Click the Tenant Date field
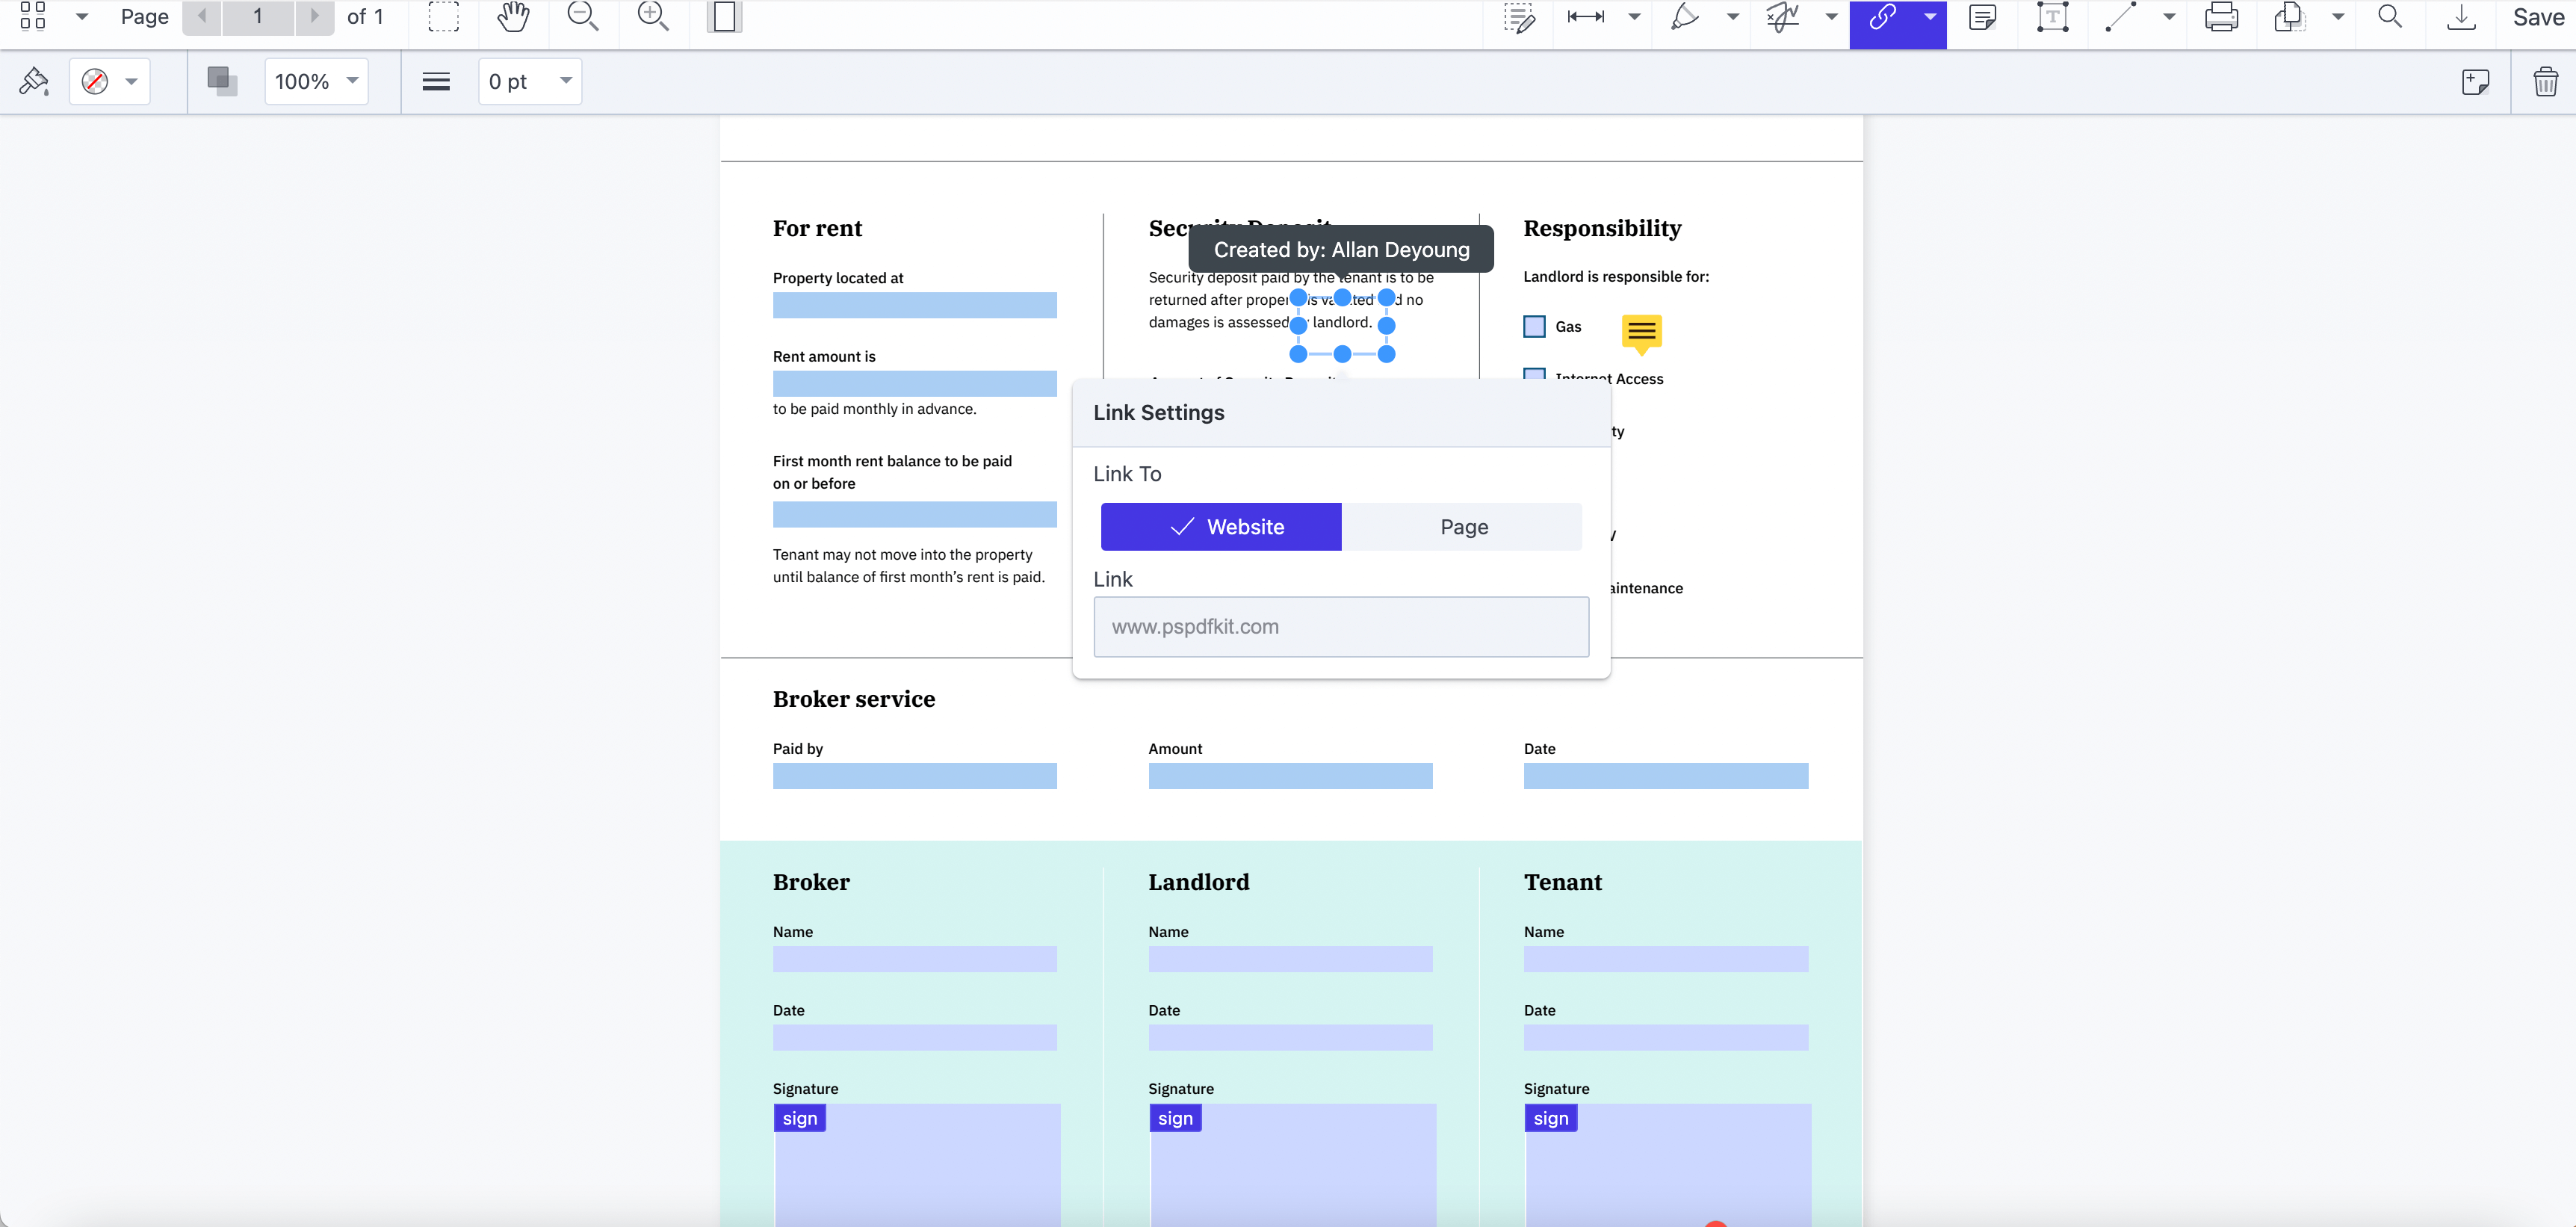Image resolution: width=2576 pixels, height=1227 pixels. click(1666, 1037)
